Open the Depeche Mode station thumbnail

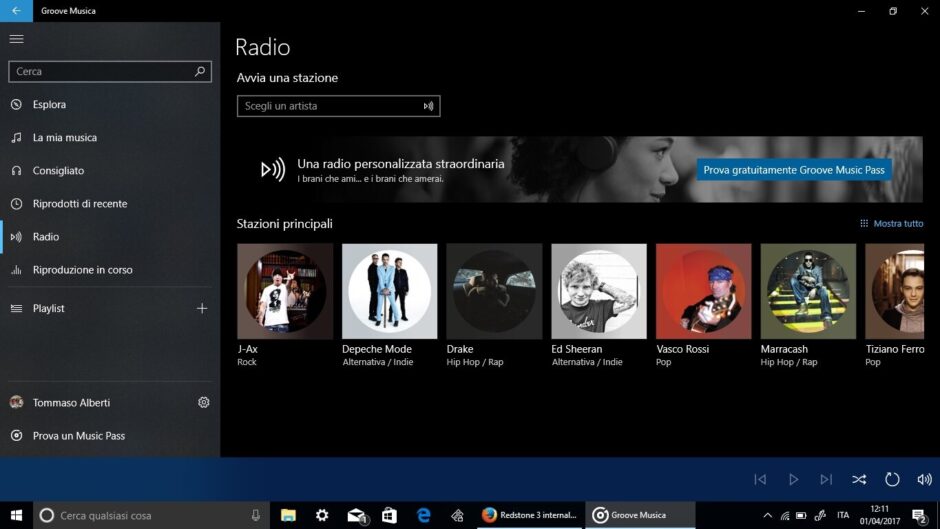(x=390, y=291)
